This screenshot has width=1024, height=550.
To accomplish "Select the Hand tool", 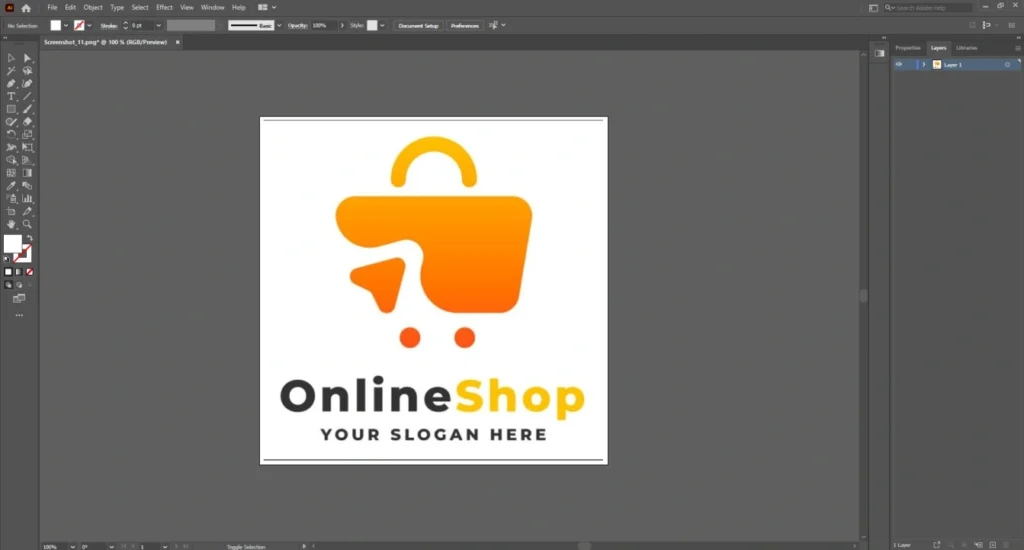I will [11, 224].
